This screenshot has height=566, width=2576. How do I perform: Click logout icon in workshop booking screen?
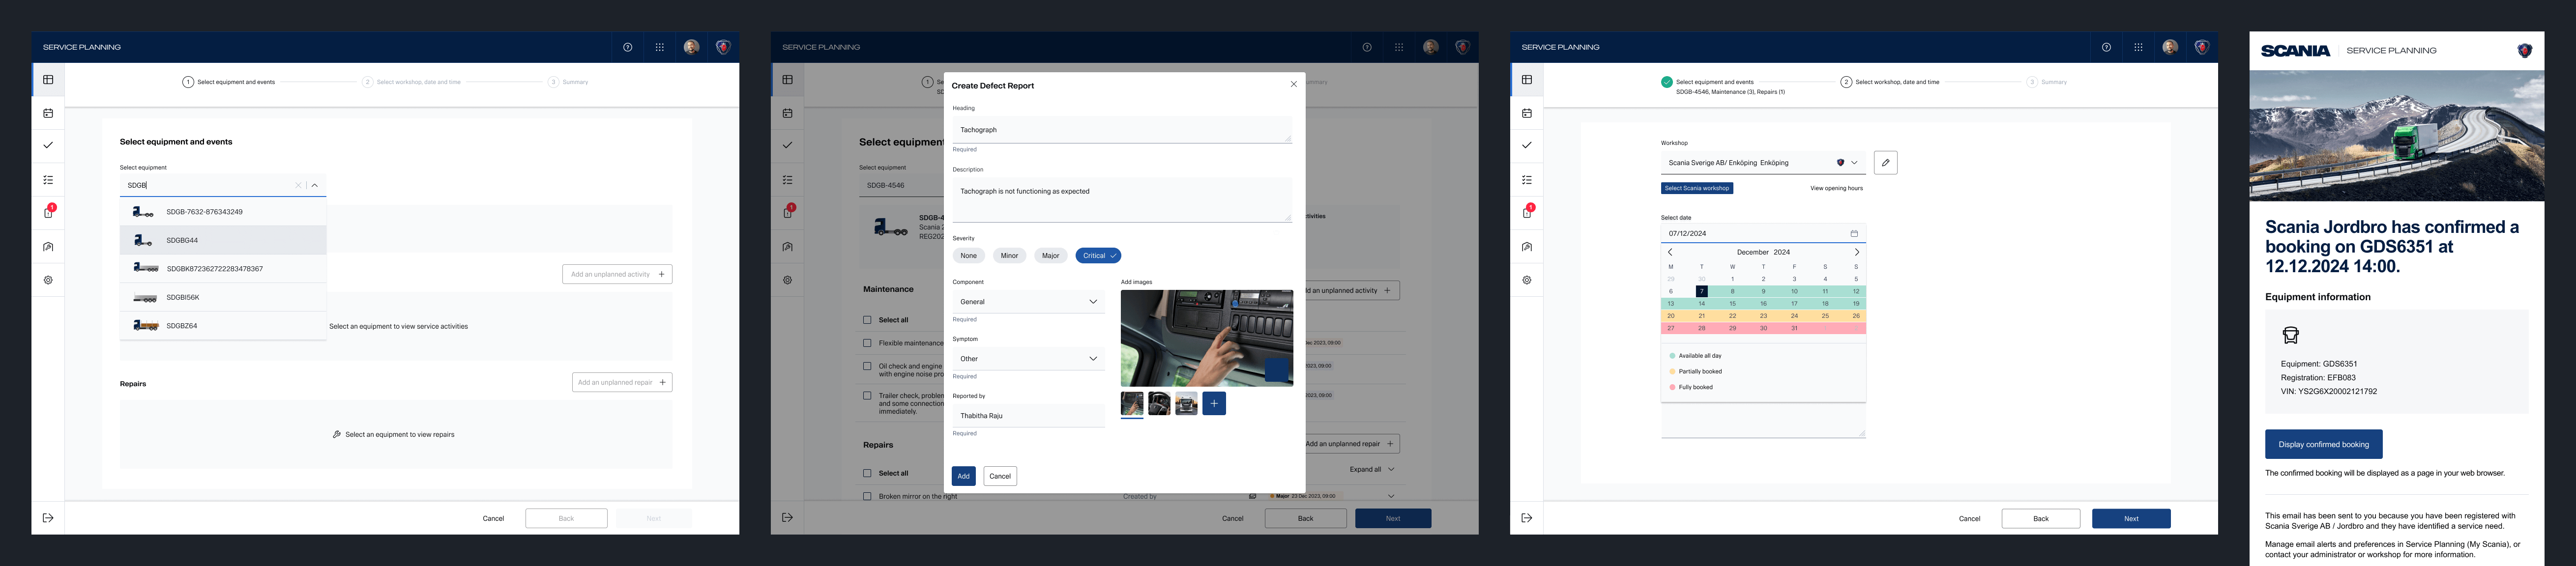pos(1527,518)
